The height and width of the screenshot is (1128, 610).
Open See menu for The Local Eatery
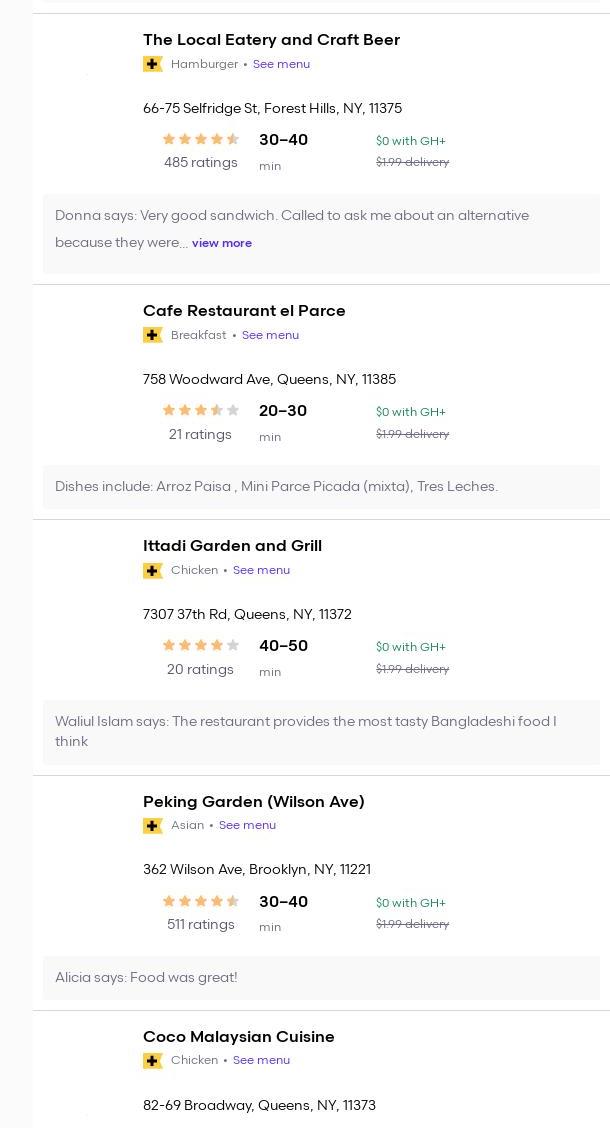281,64
